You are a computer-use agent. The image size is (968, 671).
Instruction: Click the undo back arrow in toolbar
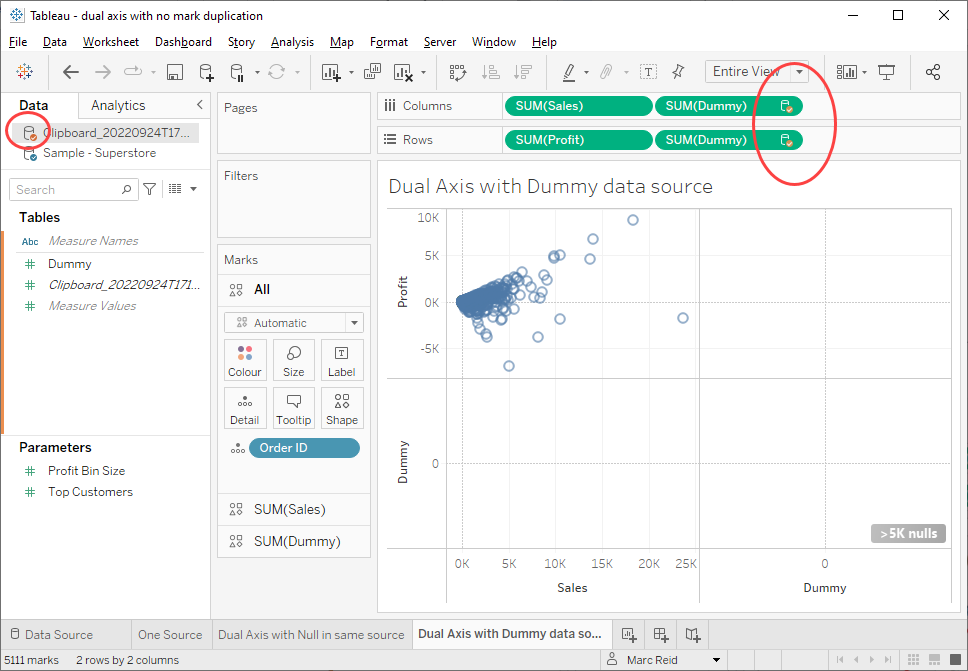point(71,72)
